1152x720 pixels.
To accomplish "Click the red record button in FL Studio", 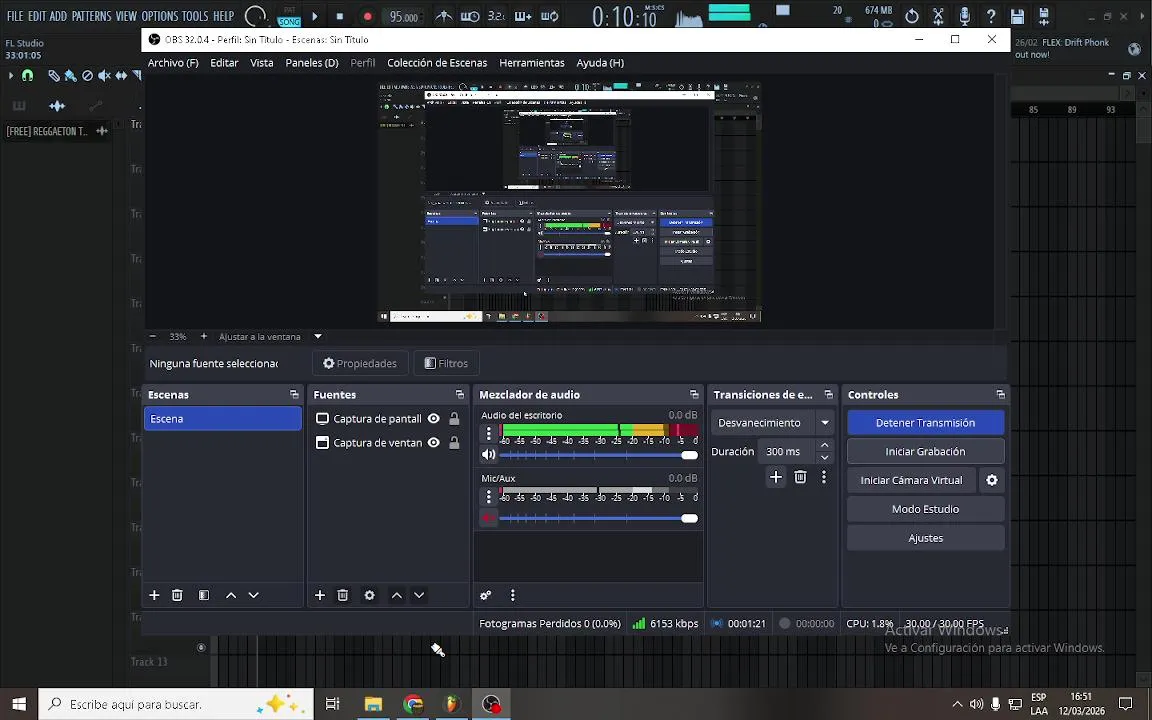I will (x=367, y=16).
